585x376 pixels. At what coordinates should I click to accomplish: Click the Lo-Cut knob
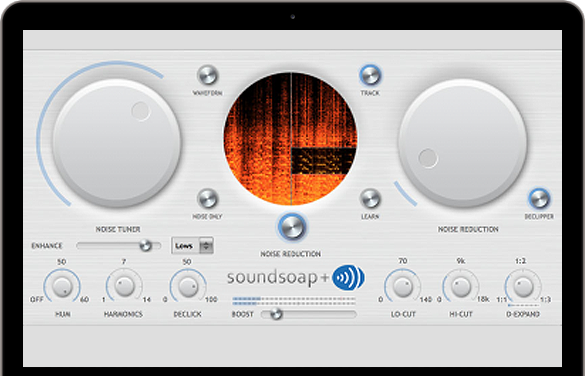403,287
